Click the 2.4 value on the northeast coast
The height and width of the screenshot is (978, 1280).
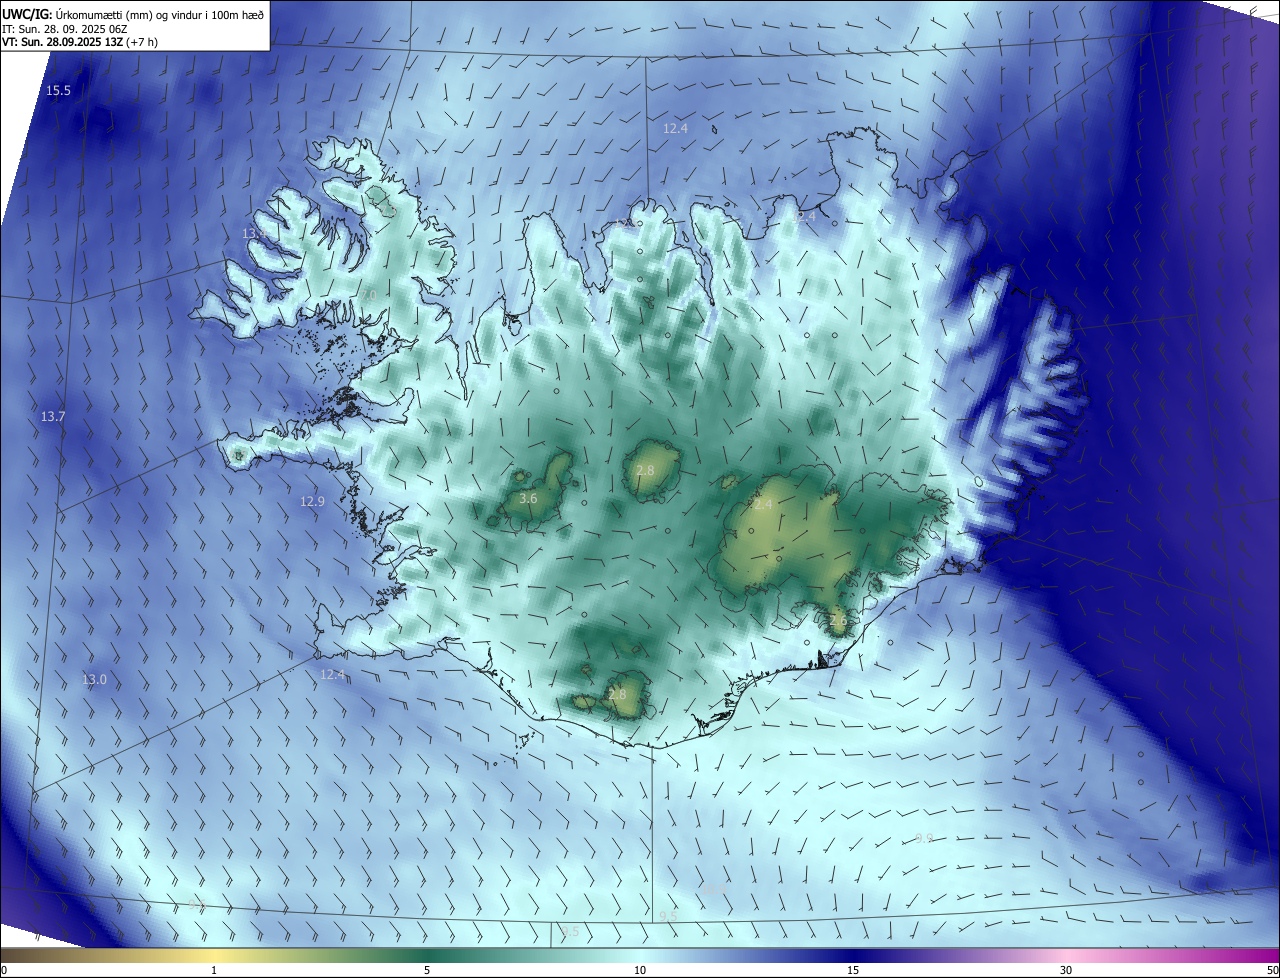(x=807, y=217)
